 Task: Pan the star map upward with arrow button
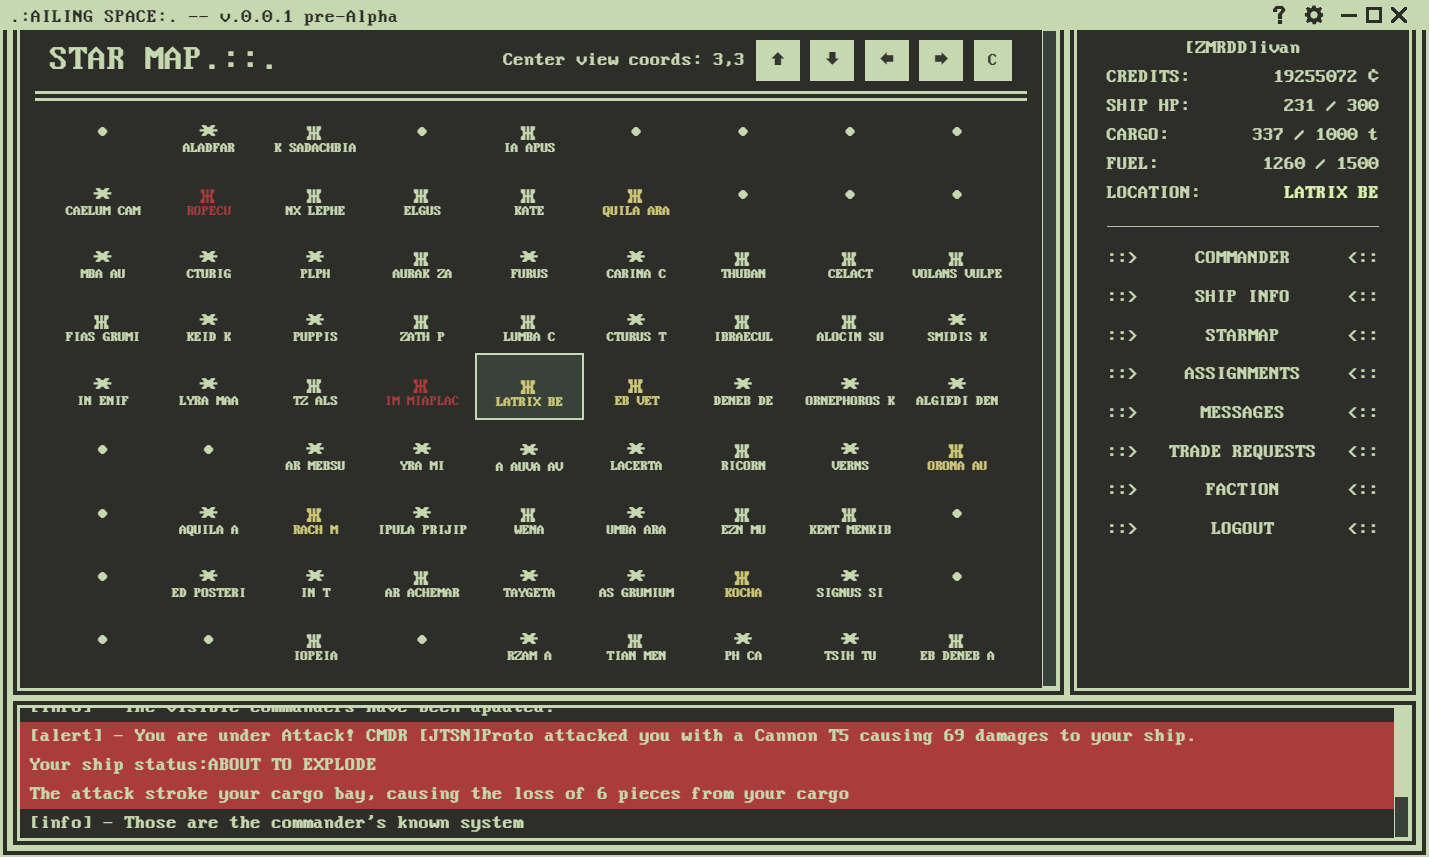tap(777, 60)
